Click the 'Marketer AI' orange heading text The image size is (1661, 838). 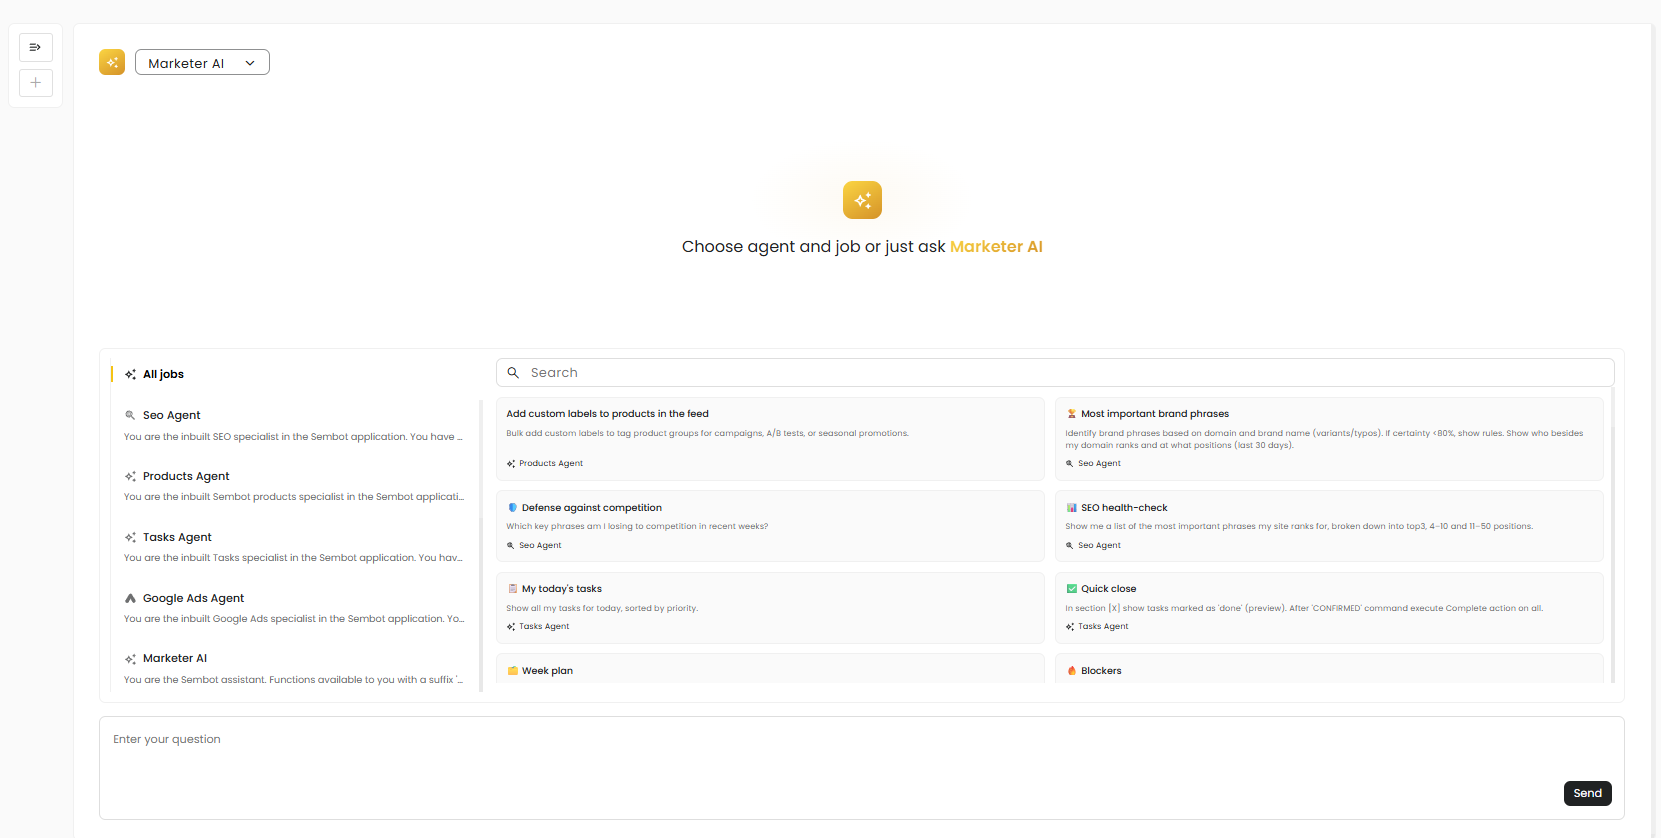[996, 247]
